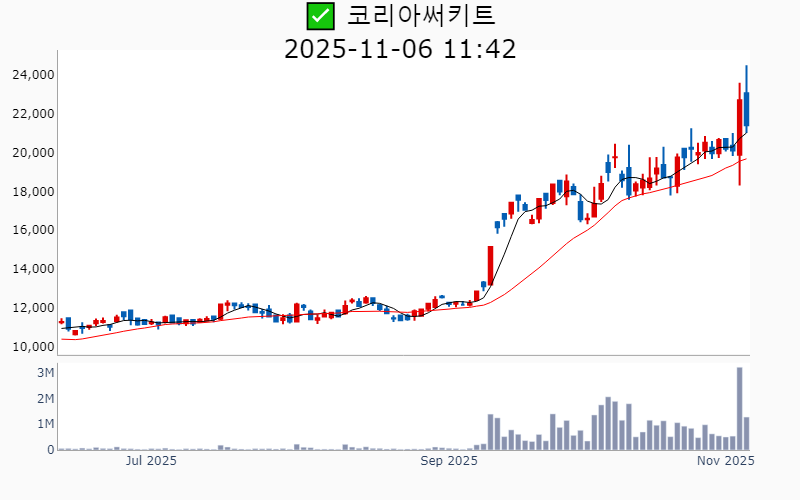Click the 24,000 price axis label
This screenshot has height=500, width=800.
click(x=33, y=75)
